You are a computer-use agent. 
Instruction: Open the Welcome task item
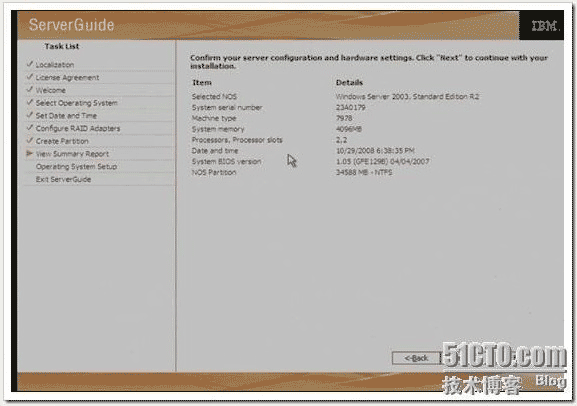click(51, 90)
